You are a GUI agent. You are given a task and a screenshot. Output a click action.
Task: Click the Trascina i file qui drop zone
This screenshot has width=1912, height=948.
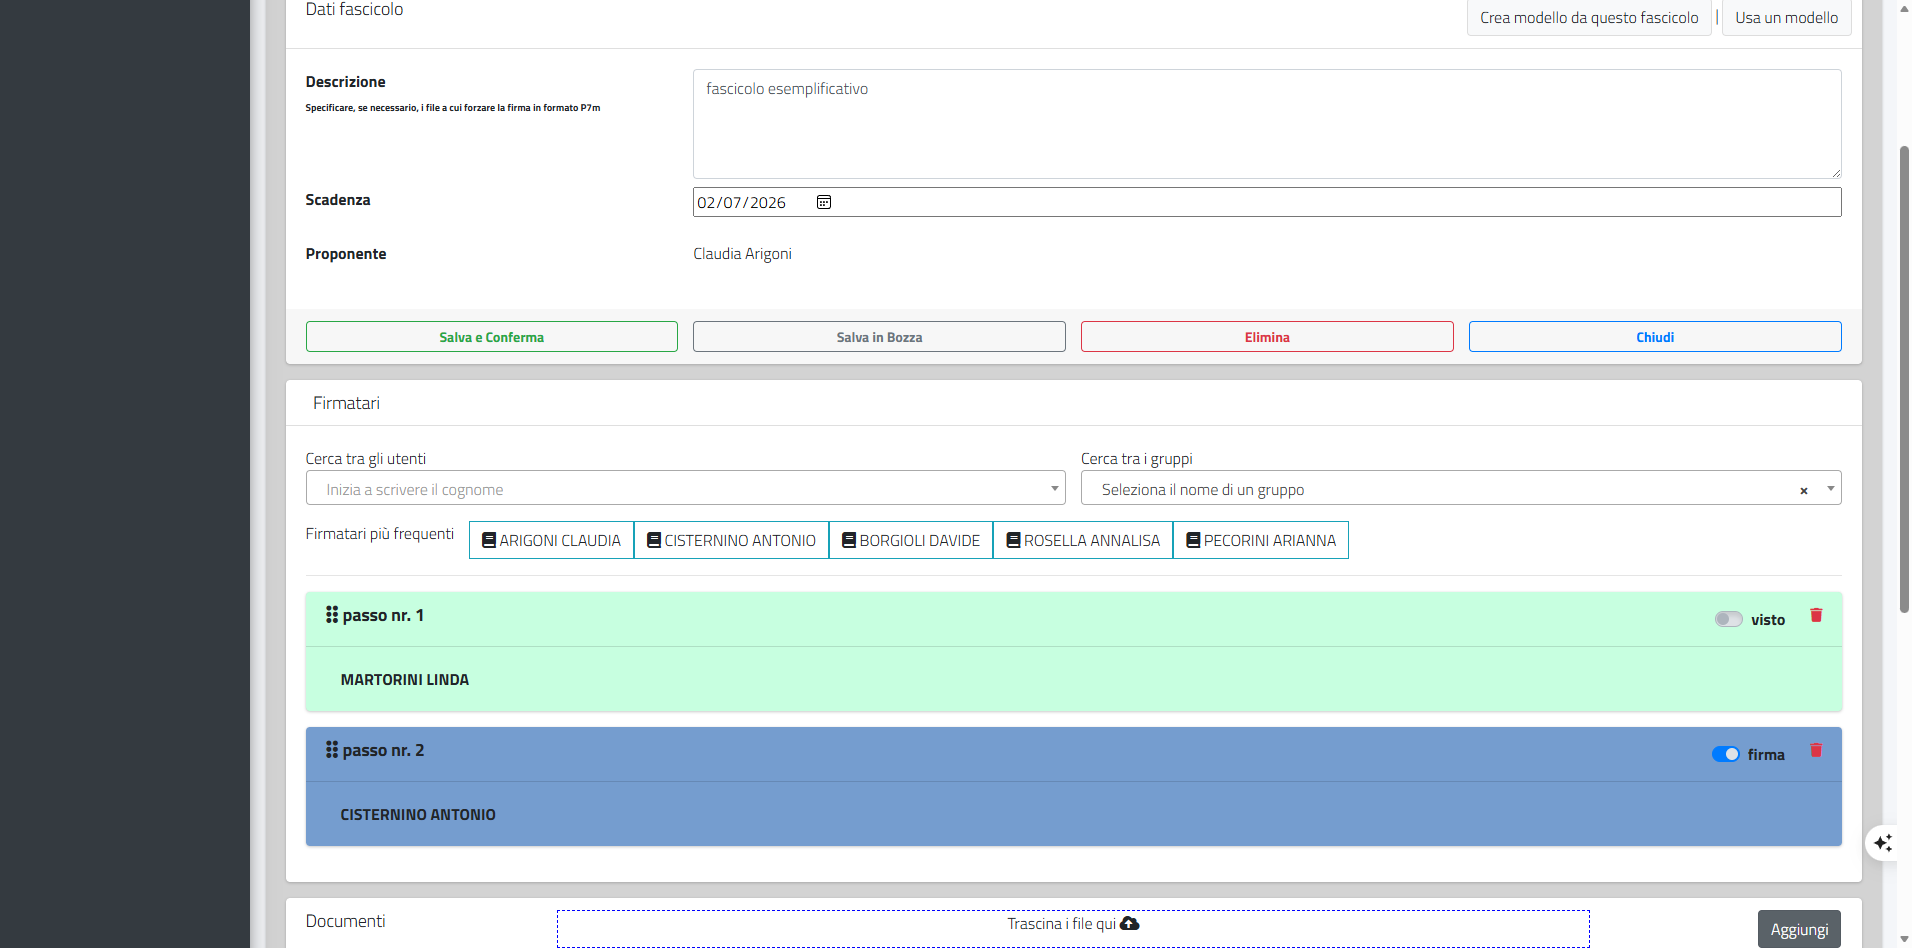tap(1073, 928)
